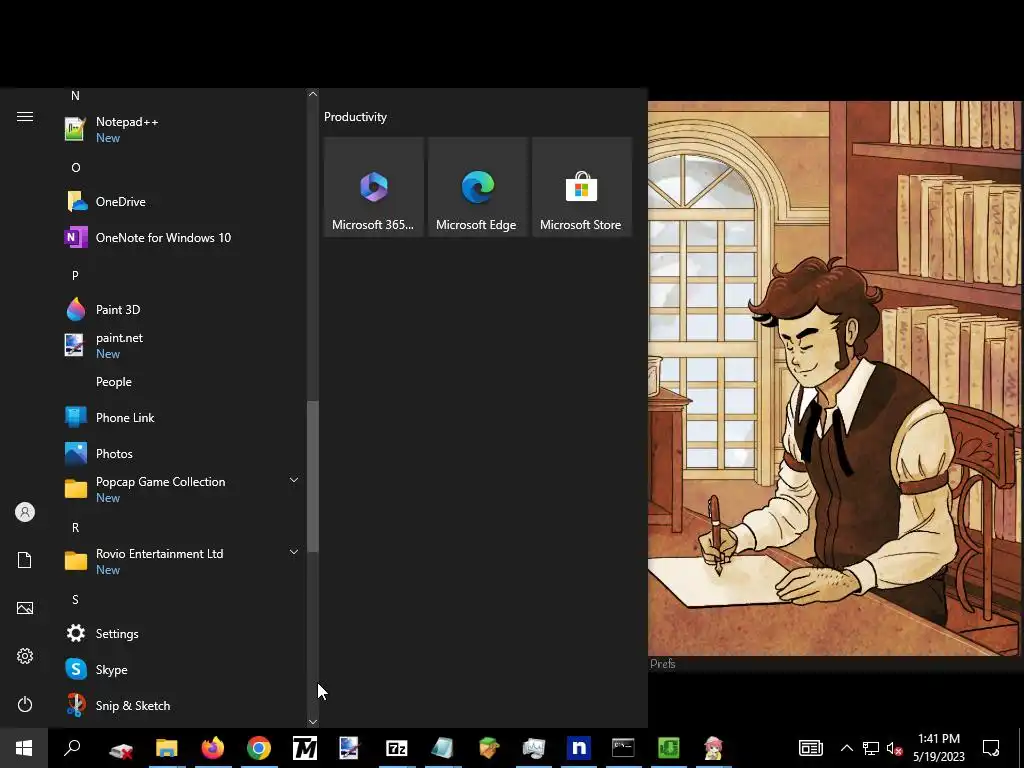Click the app list scrollbar thumb
The width and height of the screenshot is (1024, 768).
point(313,476)
